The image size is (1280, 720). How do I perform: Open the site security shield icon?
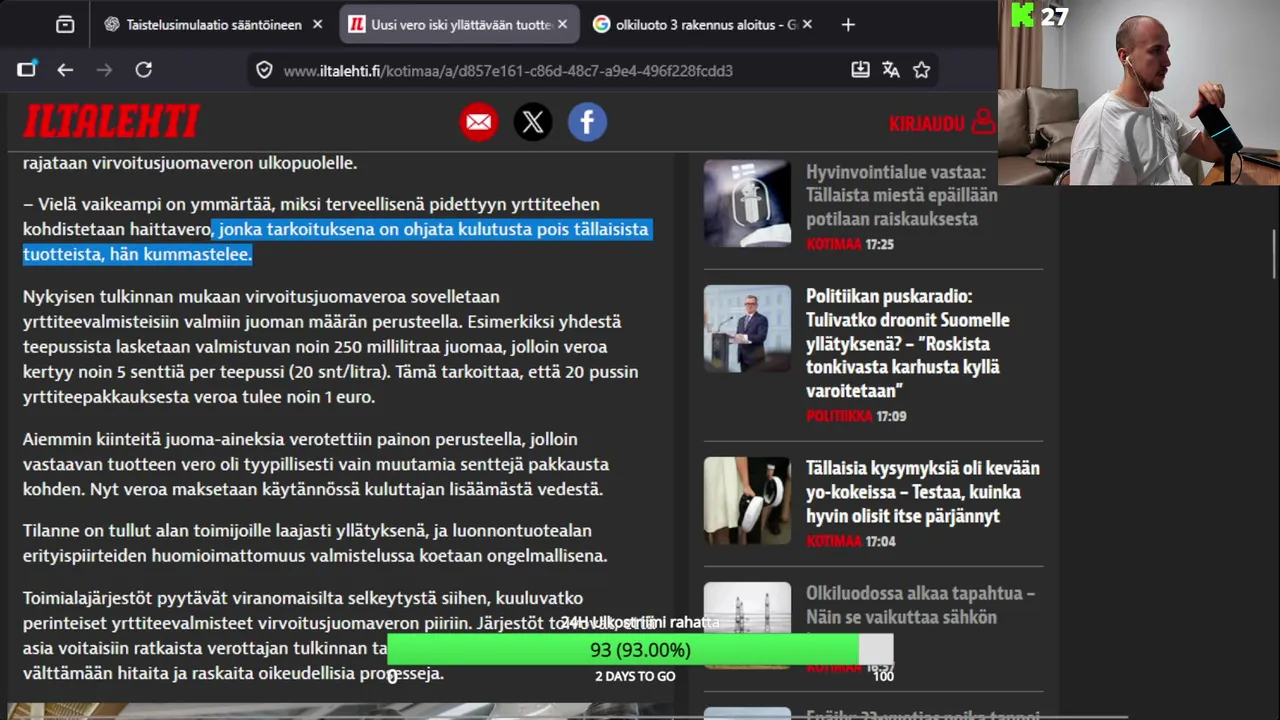[264, 70]
